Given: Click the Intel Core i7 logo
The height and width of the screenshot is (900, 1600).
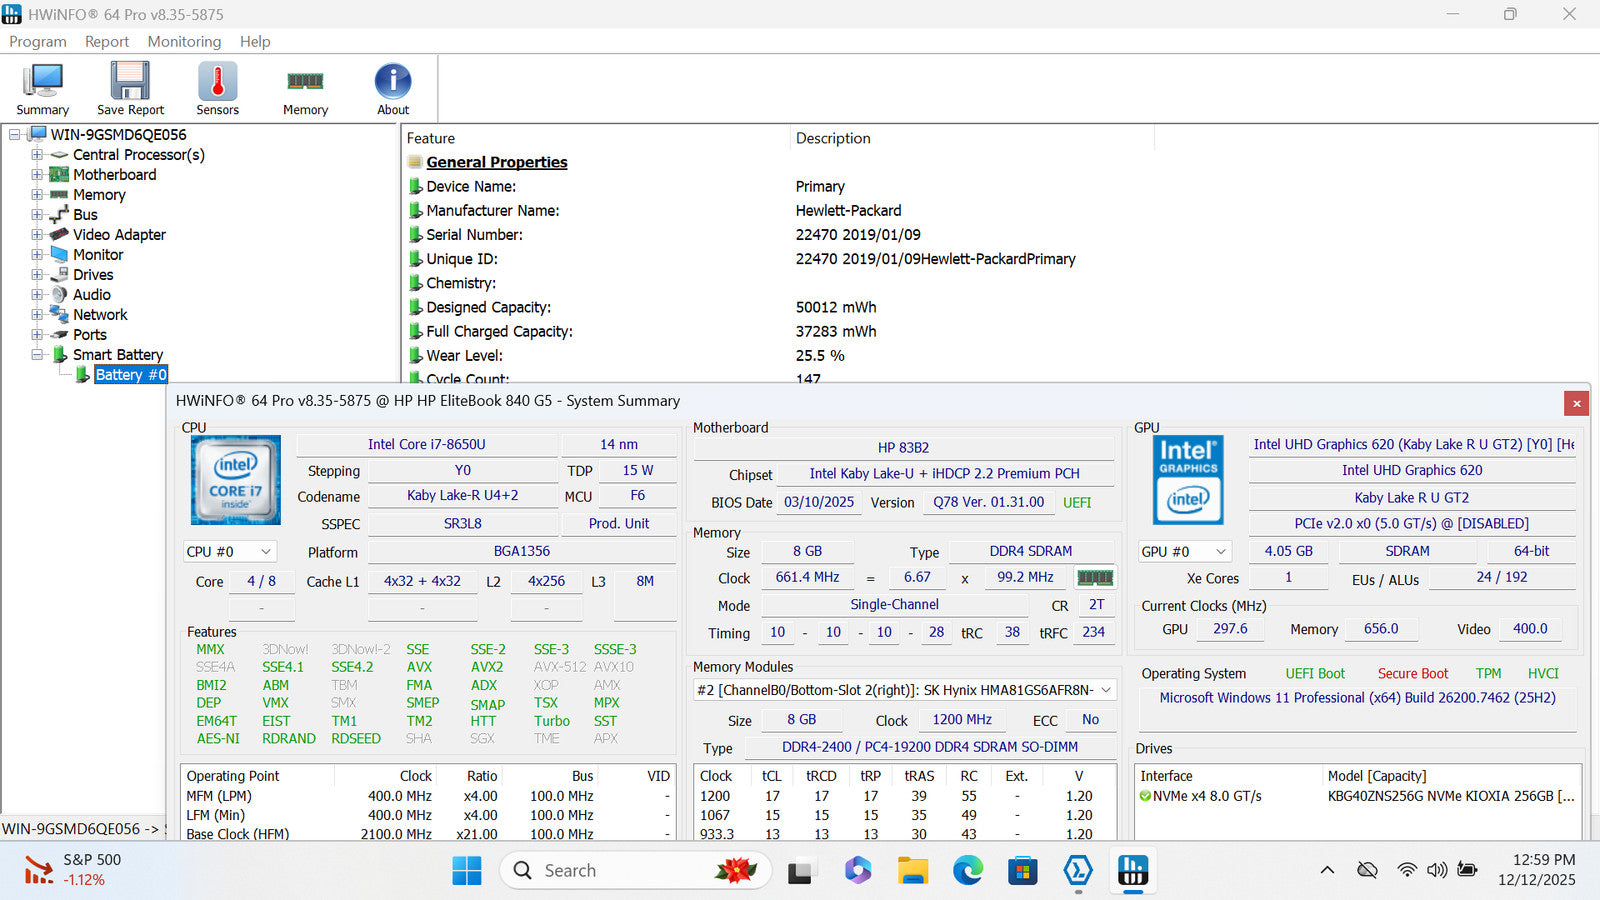Looking at the screenshot, I should click(236, 480).
